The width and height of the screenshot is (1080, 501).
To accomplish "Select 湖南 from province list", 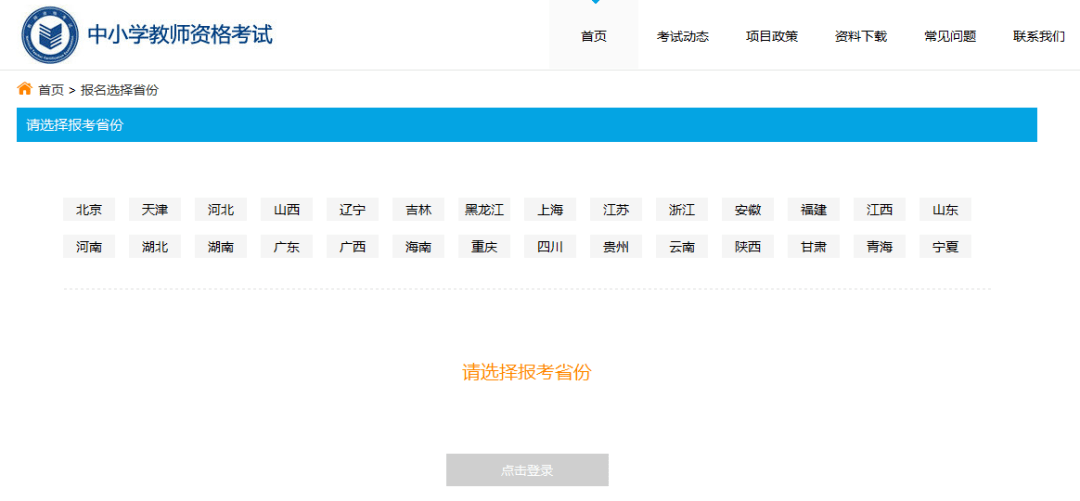I will coord(220,247).
